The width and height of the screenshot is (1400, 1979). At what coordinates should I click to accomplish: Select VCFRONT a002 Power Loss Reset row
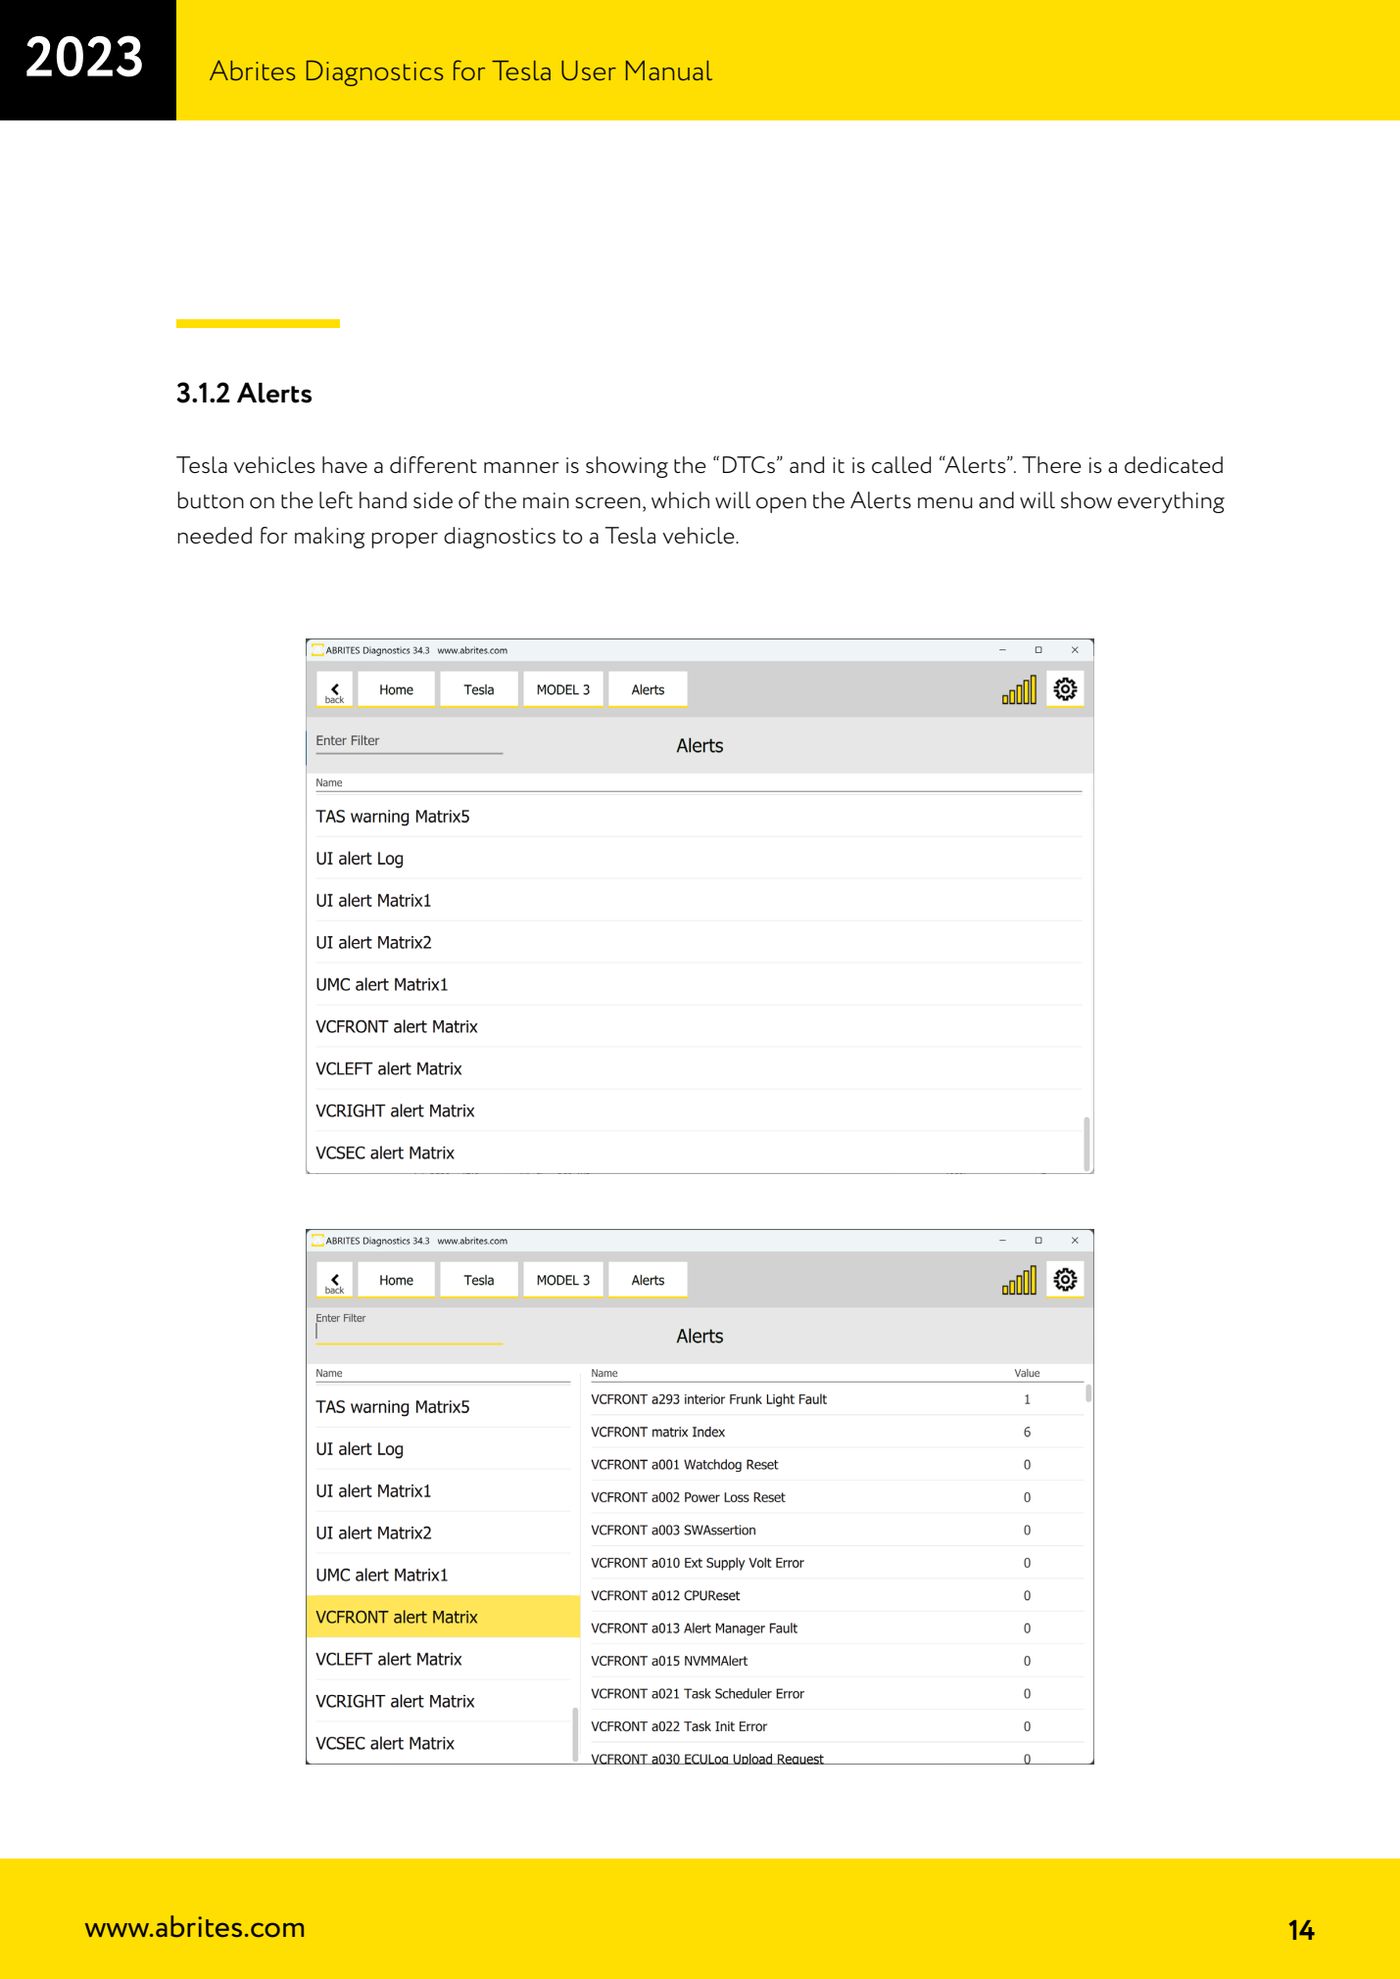tap(836, 1497)
